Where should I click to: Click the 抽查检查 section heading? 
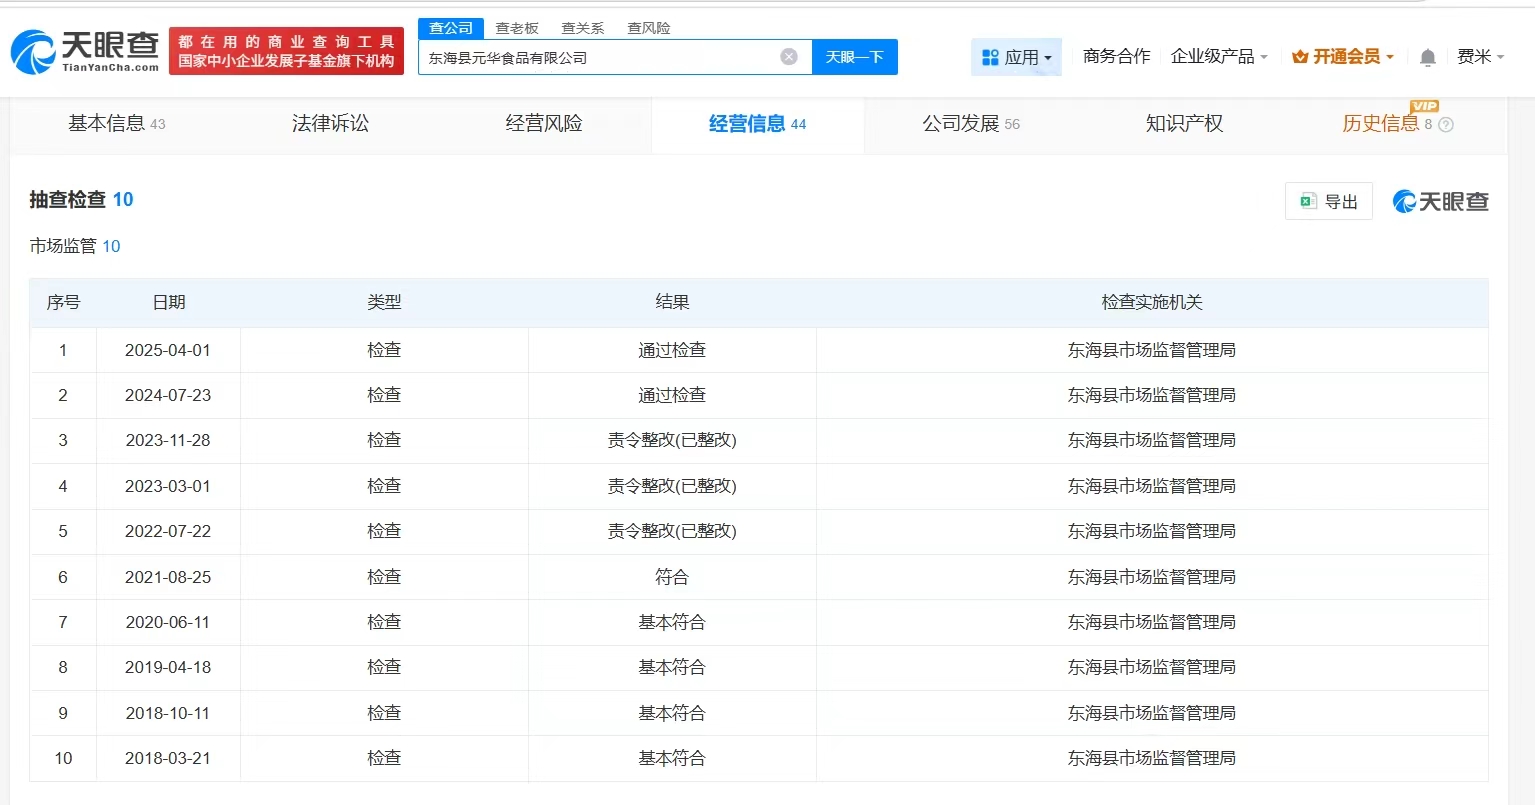[81, 199]
